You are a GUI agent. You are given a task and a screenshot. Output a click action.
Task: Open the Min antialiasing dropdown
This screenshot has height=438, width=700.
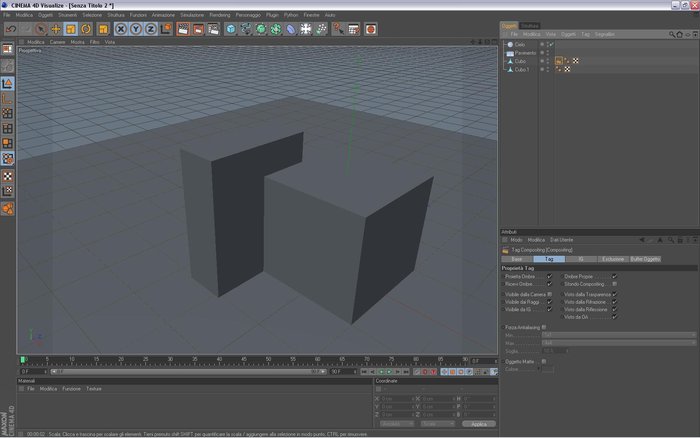click(x=619, y=335)
